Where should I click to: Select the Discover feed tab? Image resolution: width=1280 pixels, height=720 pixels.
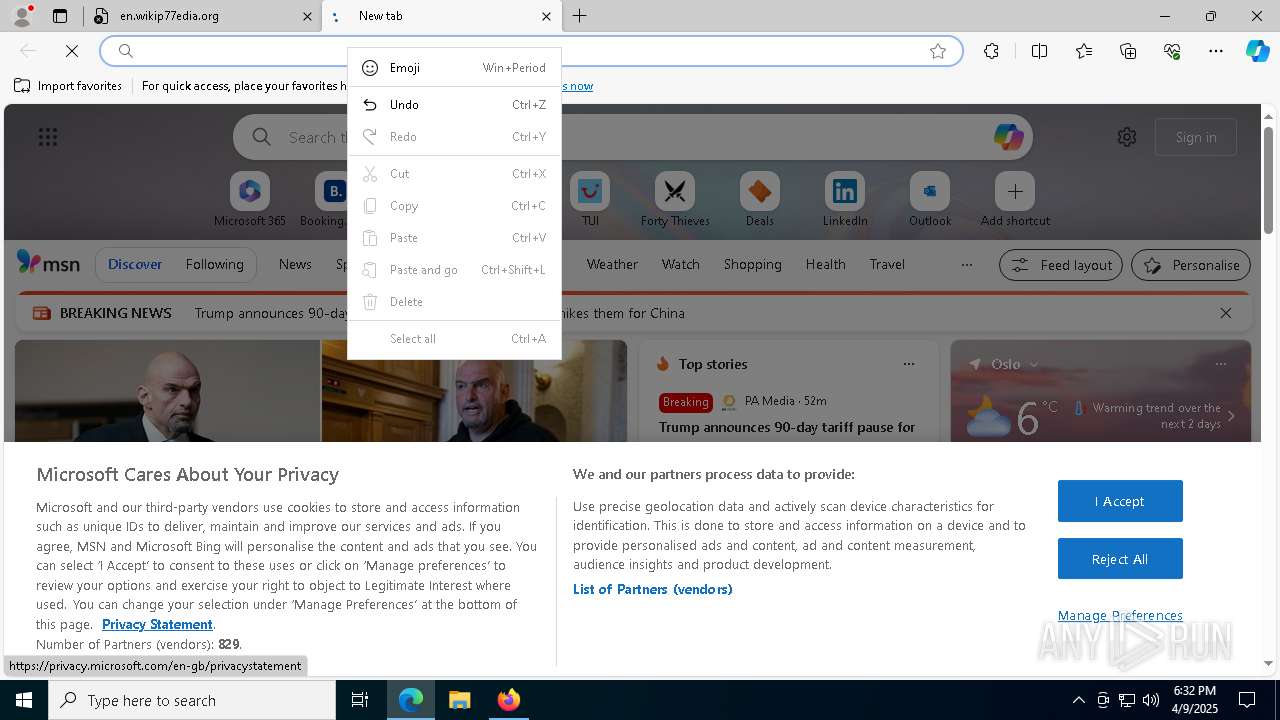135,264
